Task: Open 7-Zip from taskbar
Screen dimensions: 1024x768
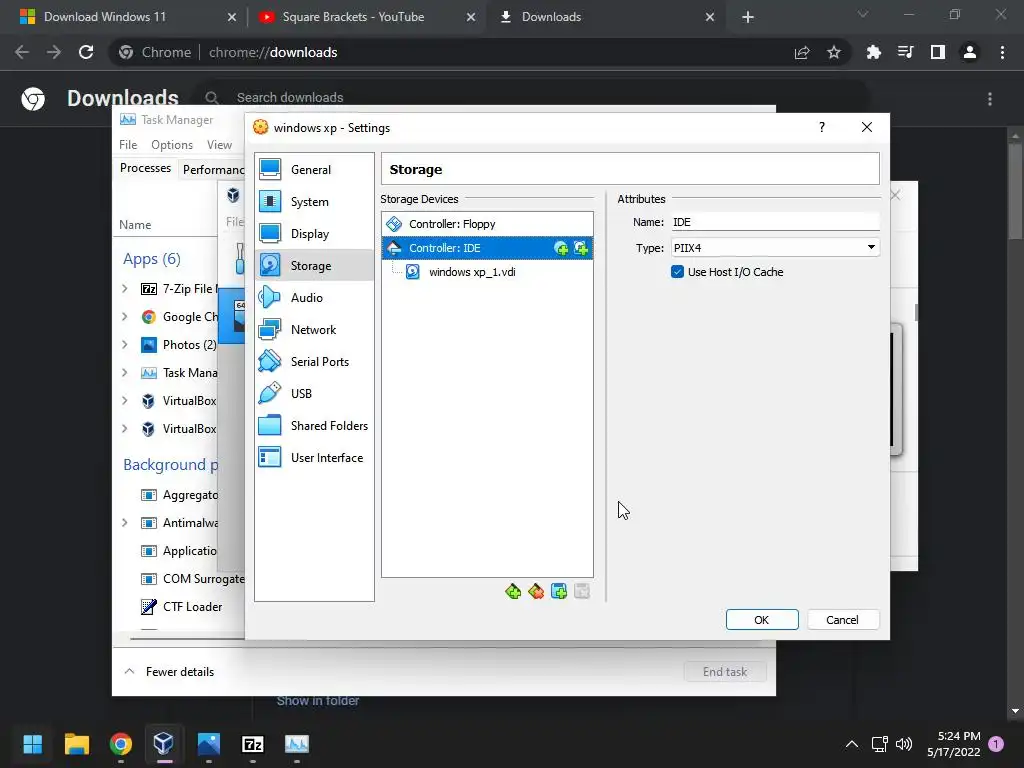Action: (253, 744)
